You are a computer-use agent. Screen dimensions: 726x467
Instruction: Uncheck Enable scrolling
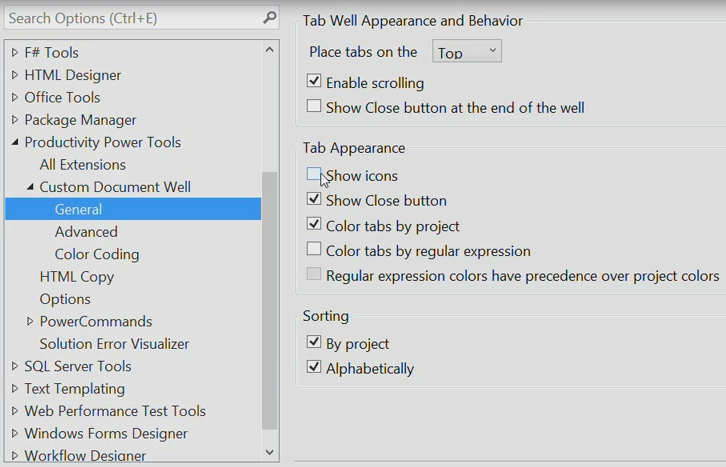314,81
